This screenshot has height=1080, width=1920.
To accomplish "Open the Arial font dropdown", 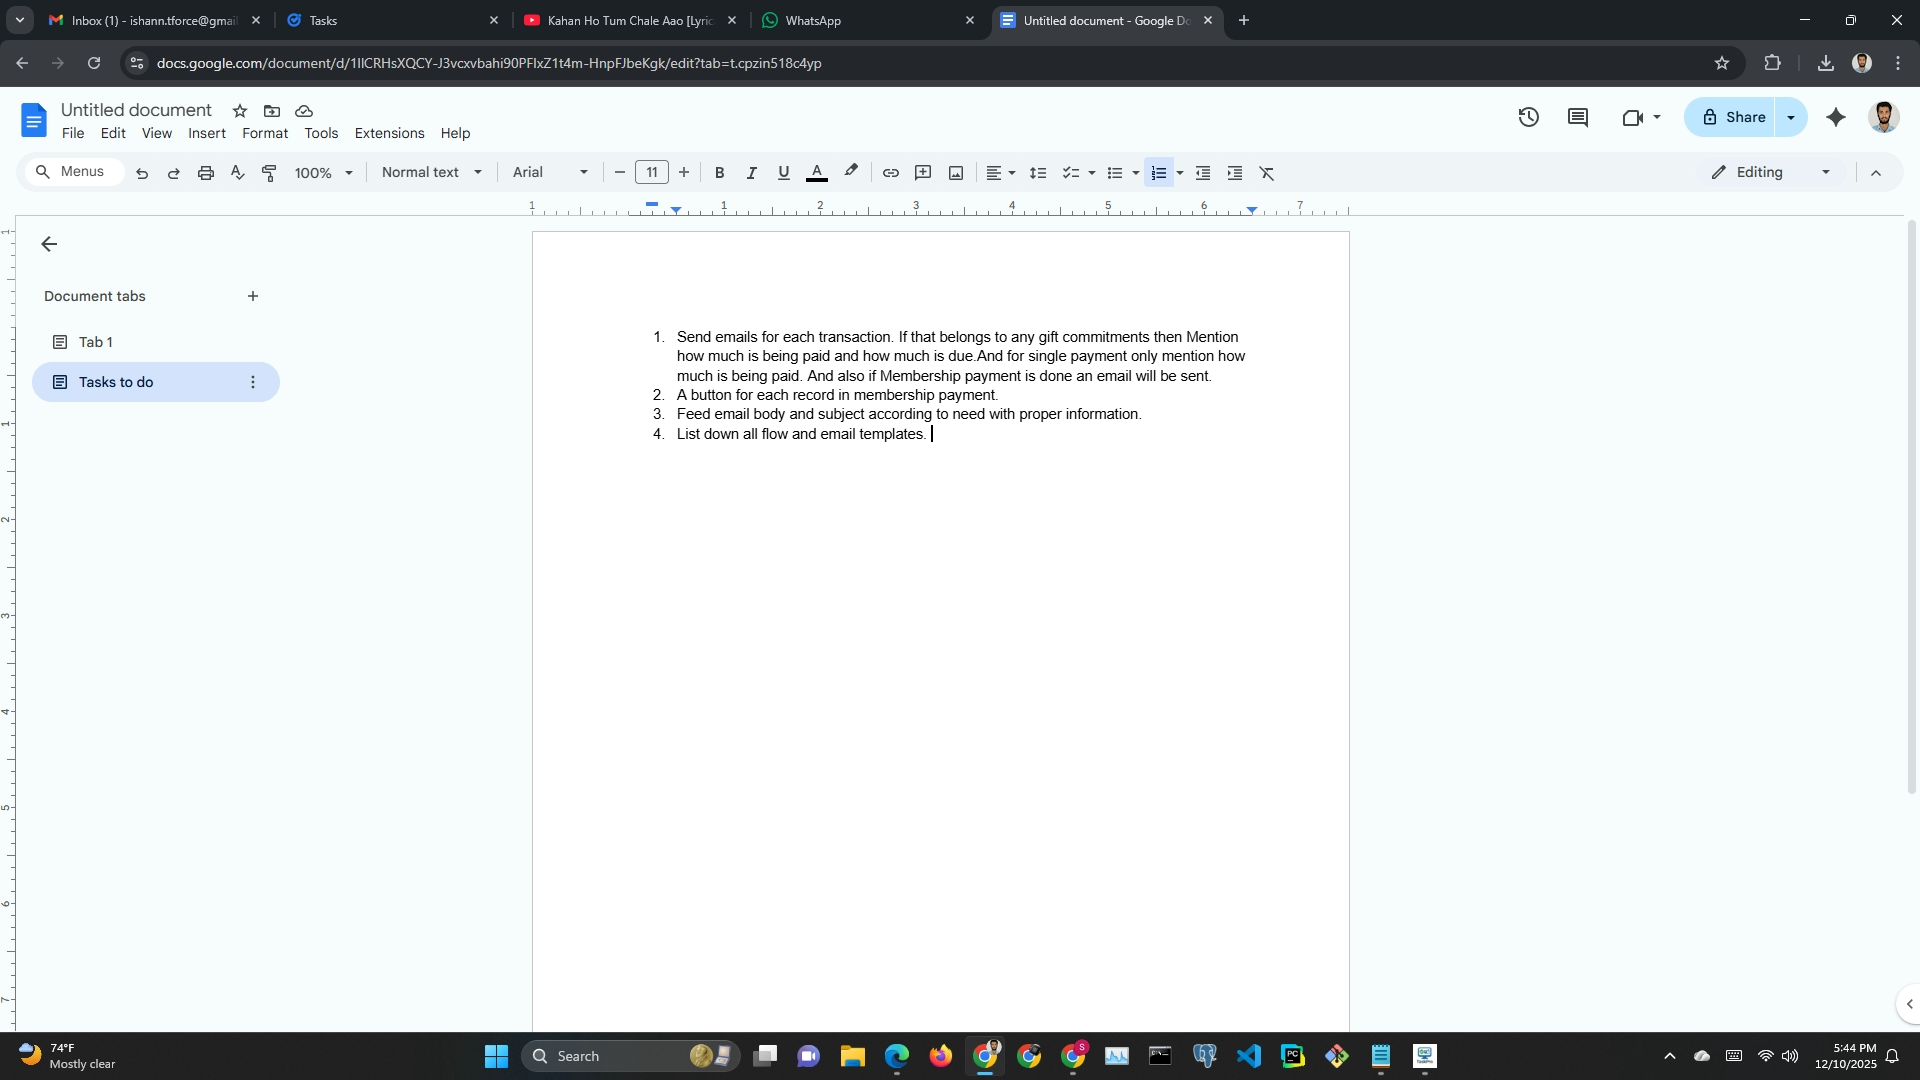I will click(x=549, y=172).
